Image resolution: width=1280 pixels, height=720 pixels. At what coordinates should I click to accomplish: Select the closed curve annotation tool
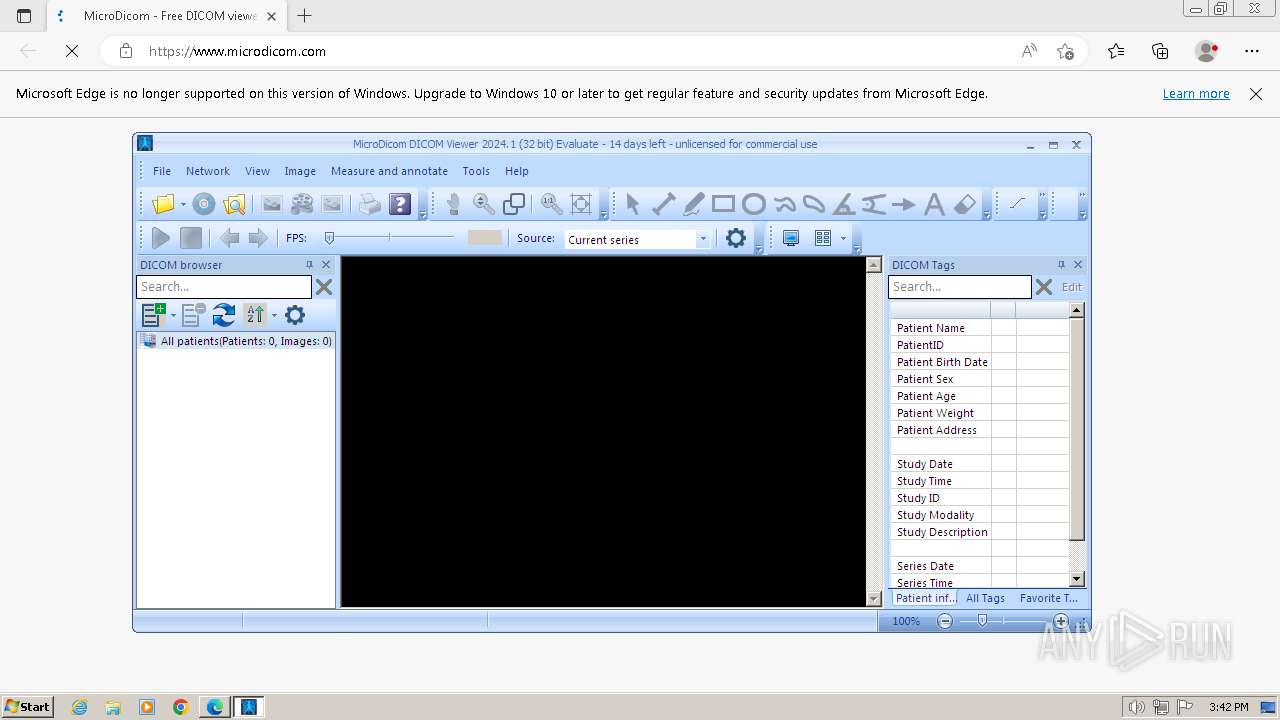coord(814,204)
